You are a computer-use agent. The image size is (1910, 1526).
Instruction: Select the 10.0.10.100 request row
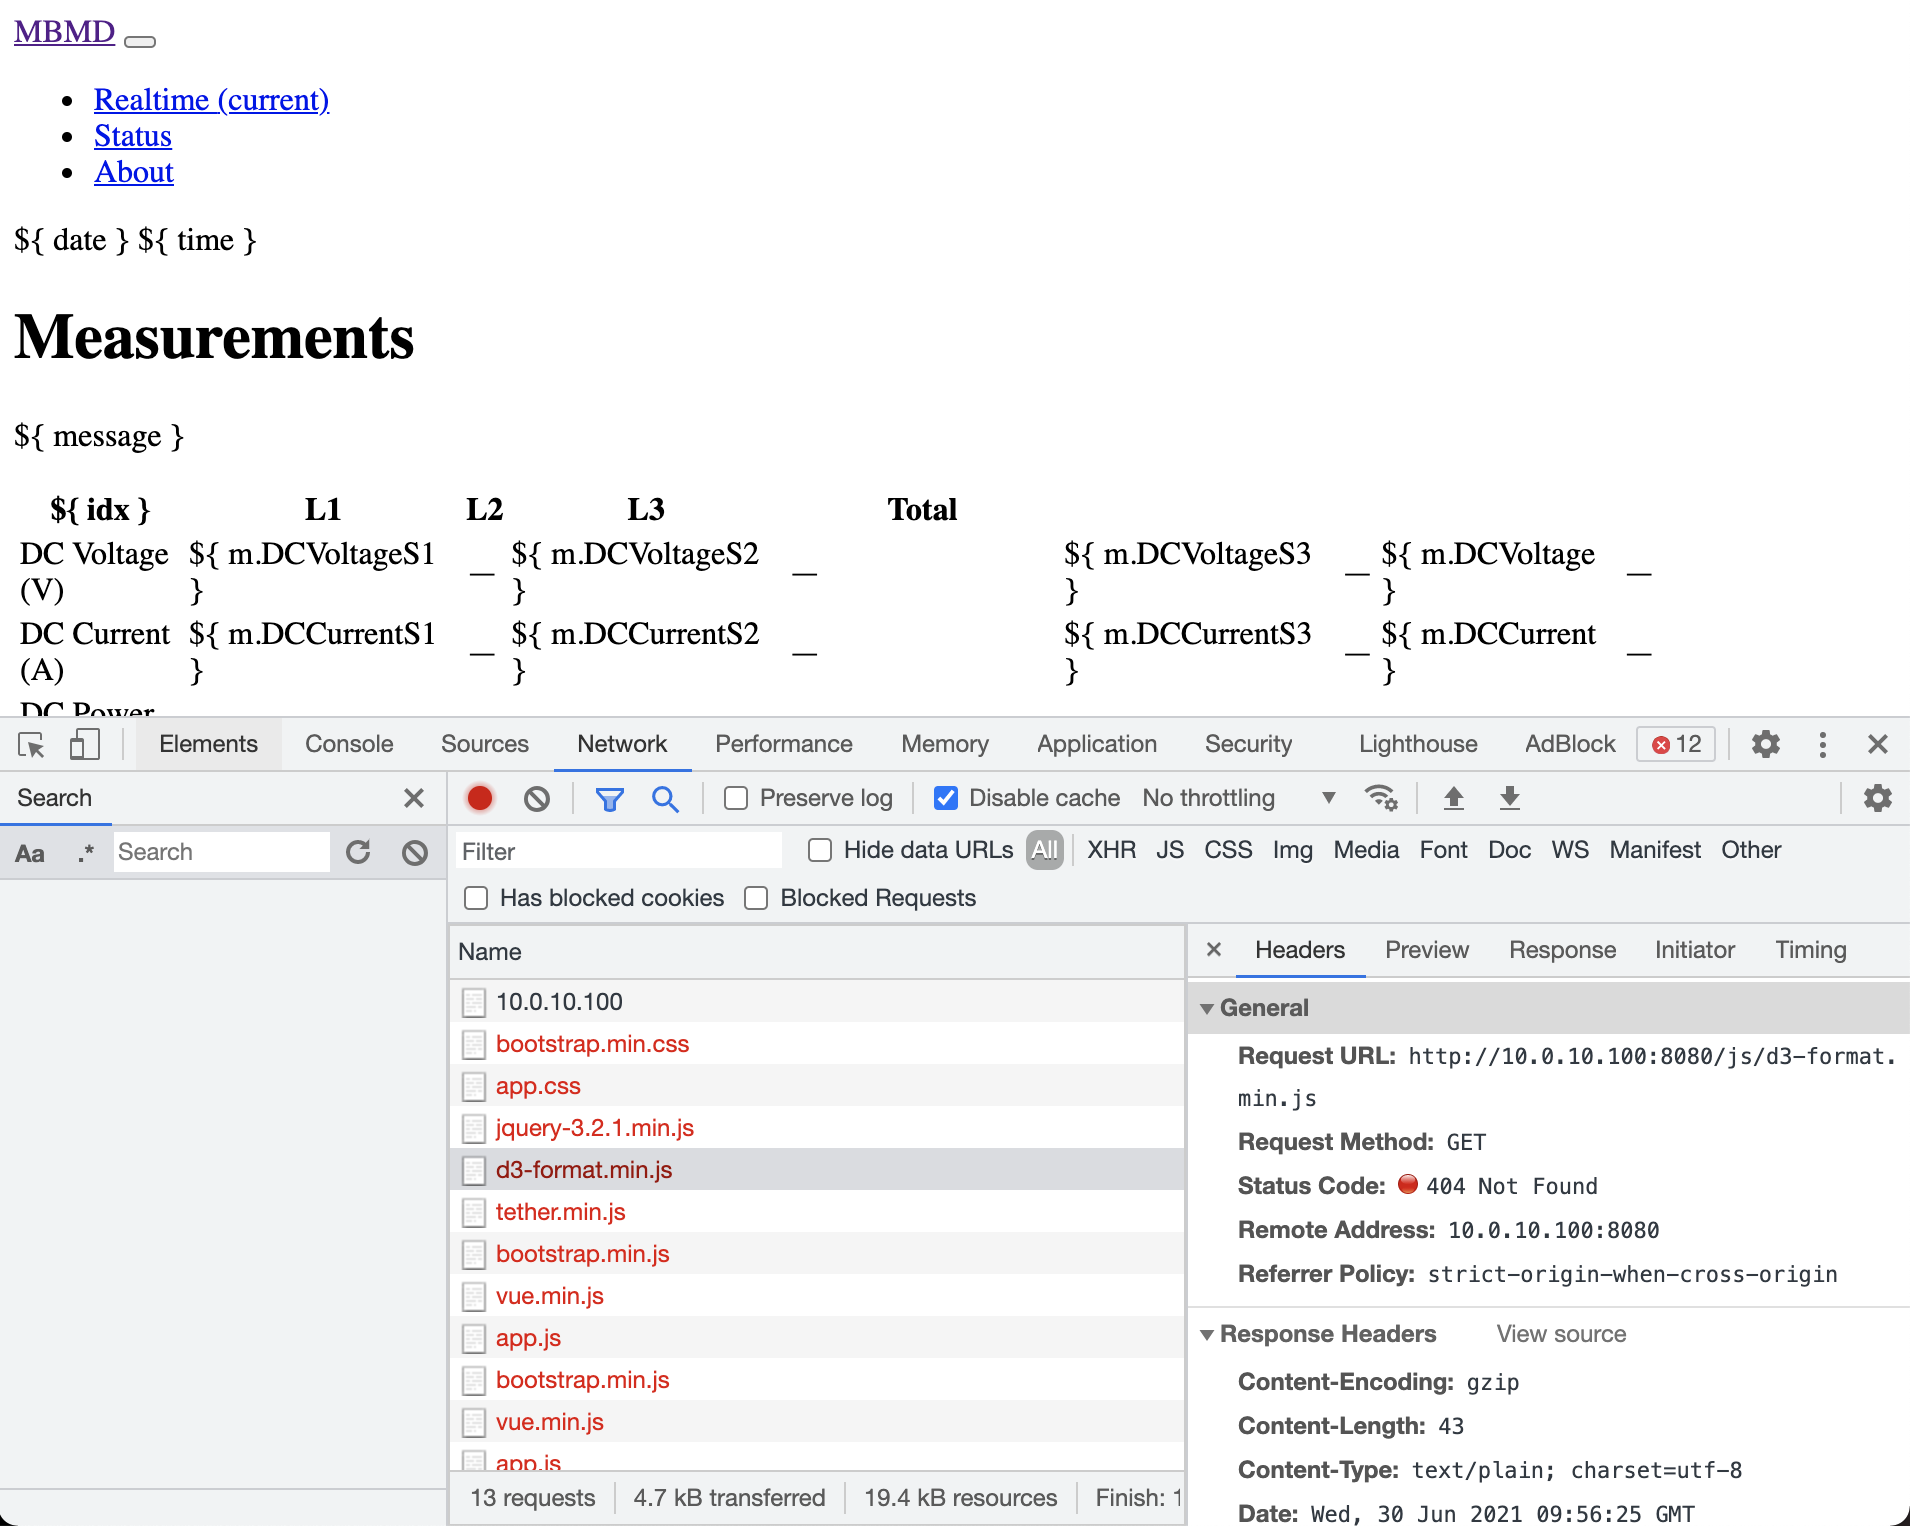tap(817, 1002)
